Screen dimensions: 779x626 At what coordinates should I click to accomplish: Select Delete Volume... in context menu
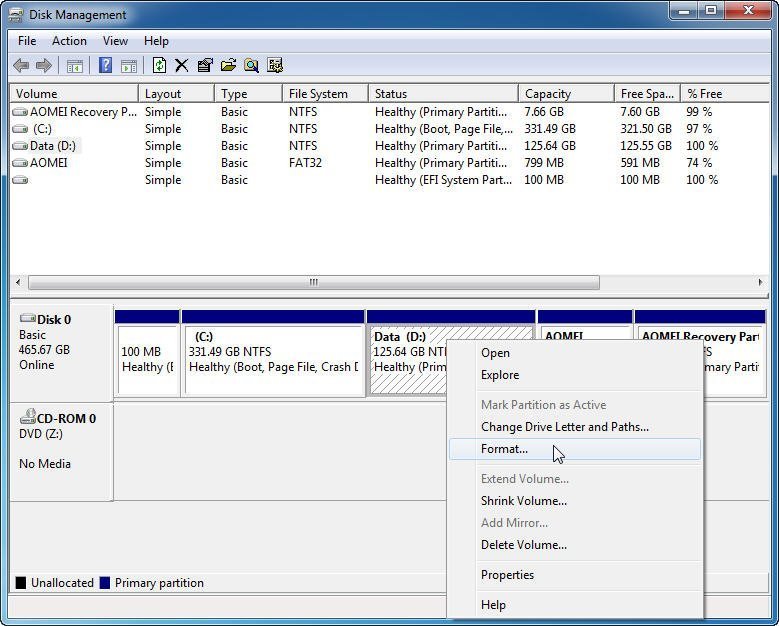click(x=523, y=545)
